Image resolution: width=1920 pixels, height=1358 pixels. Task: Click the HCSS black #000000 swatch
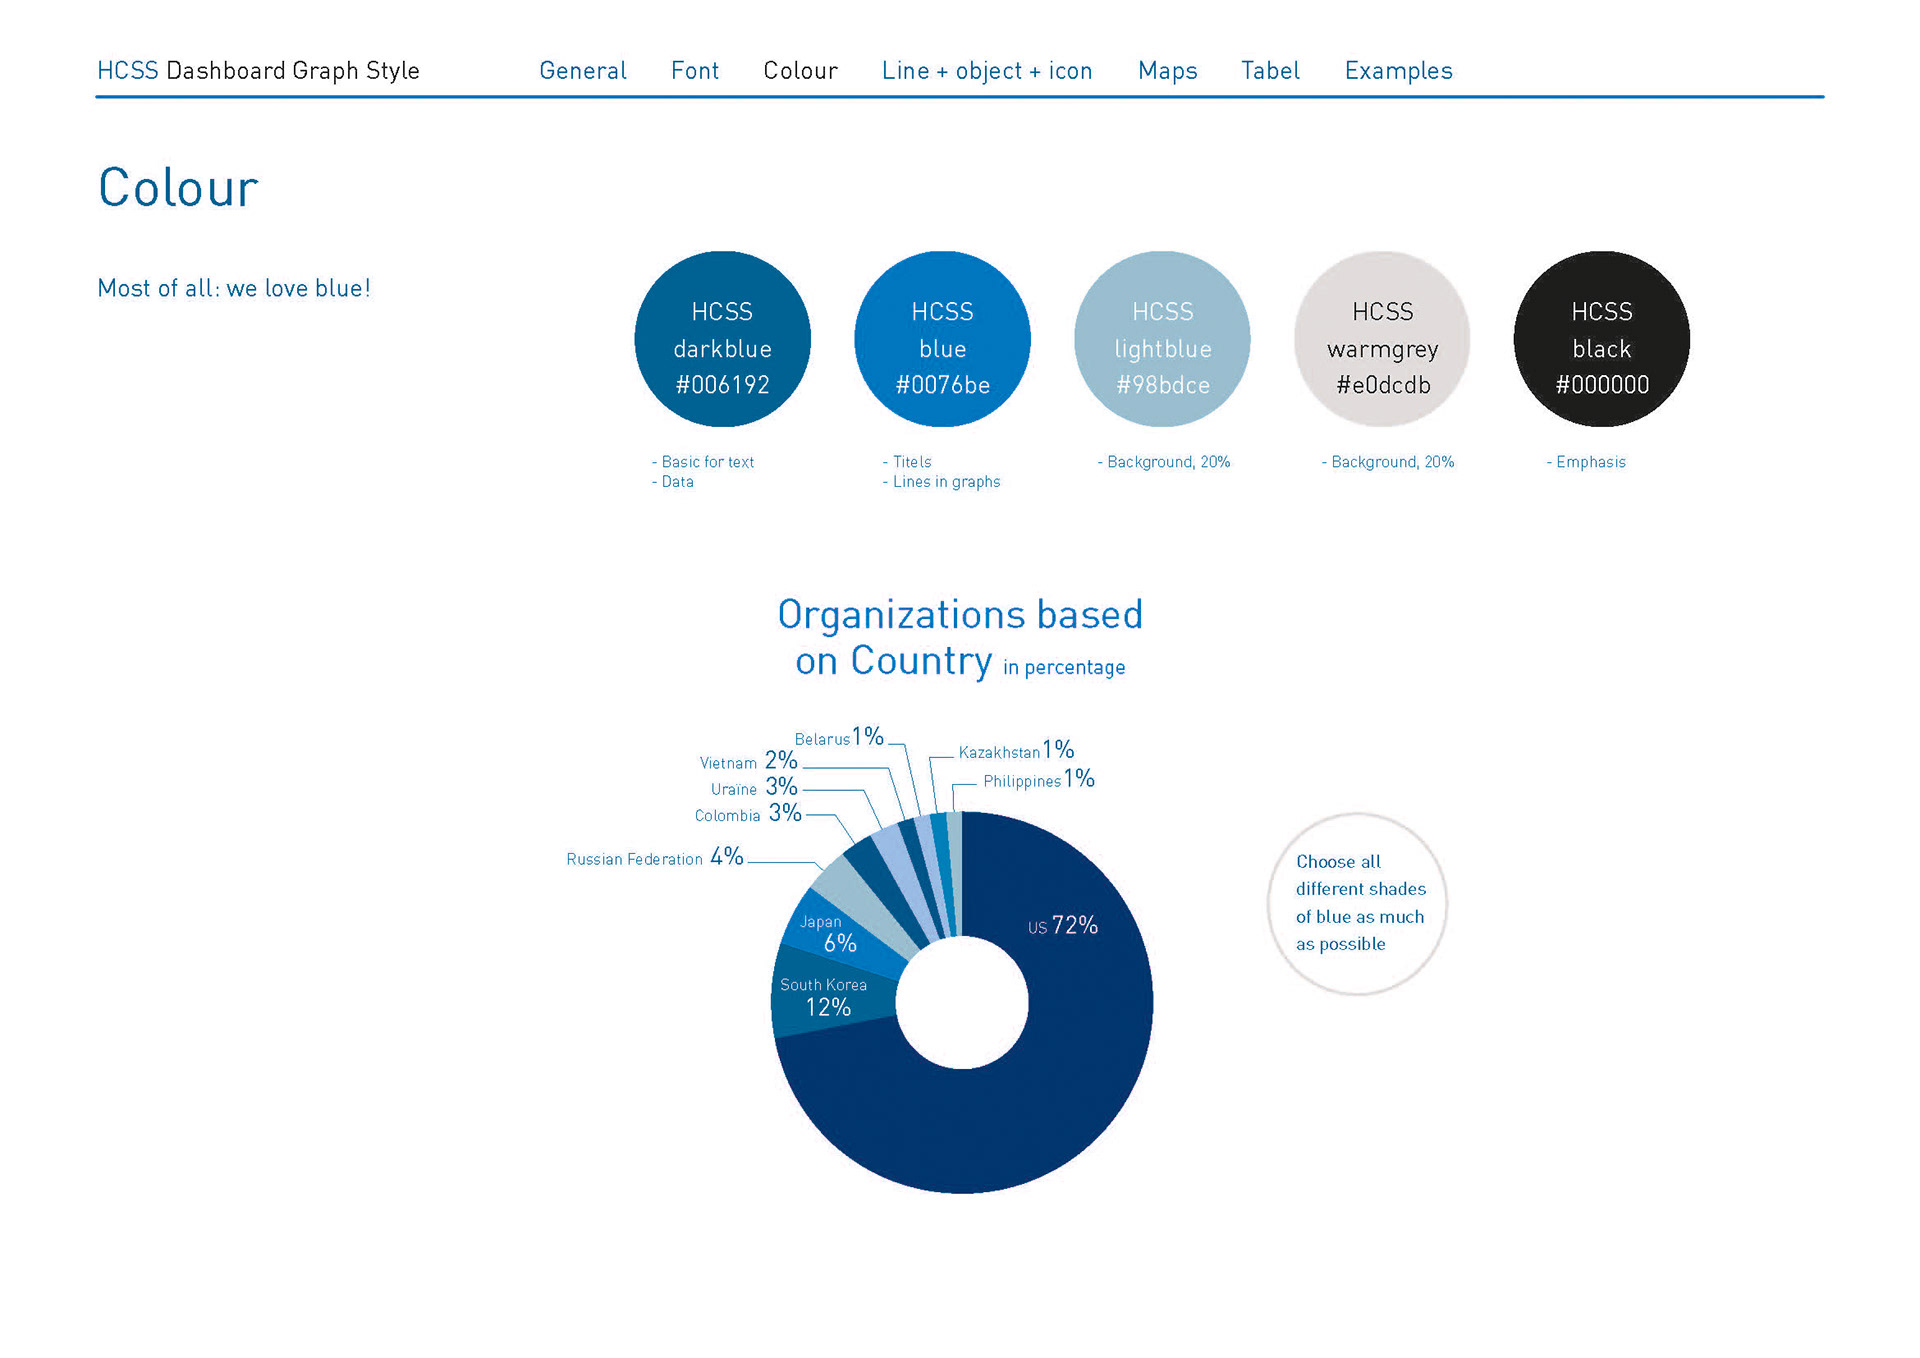tap(1601, 339)
